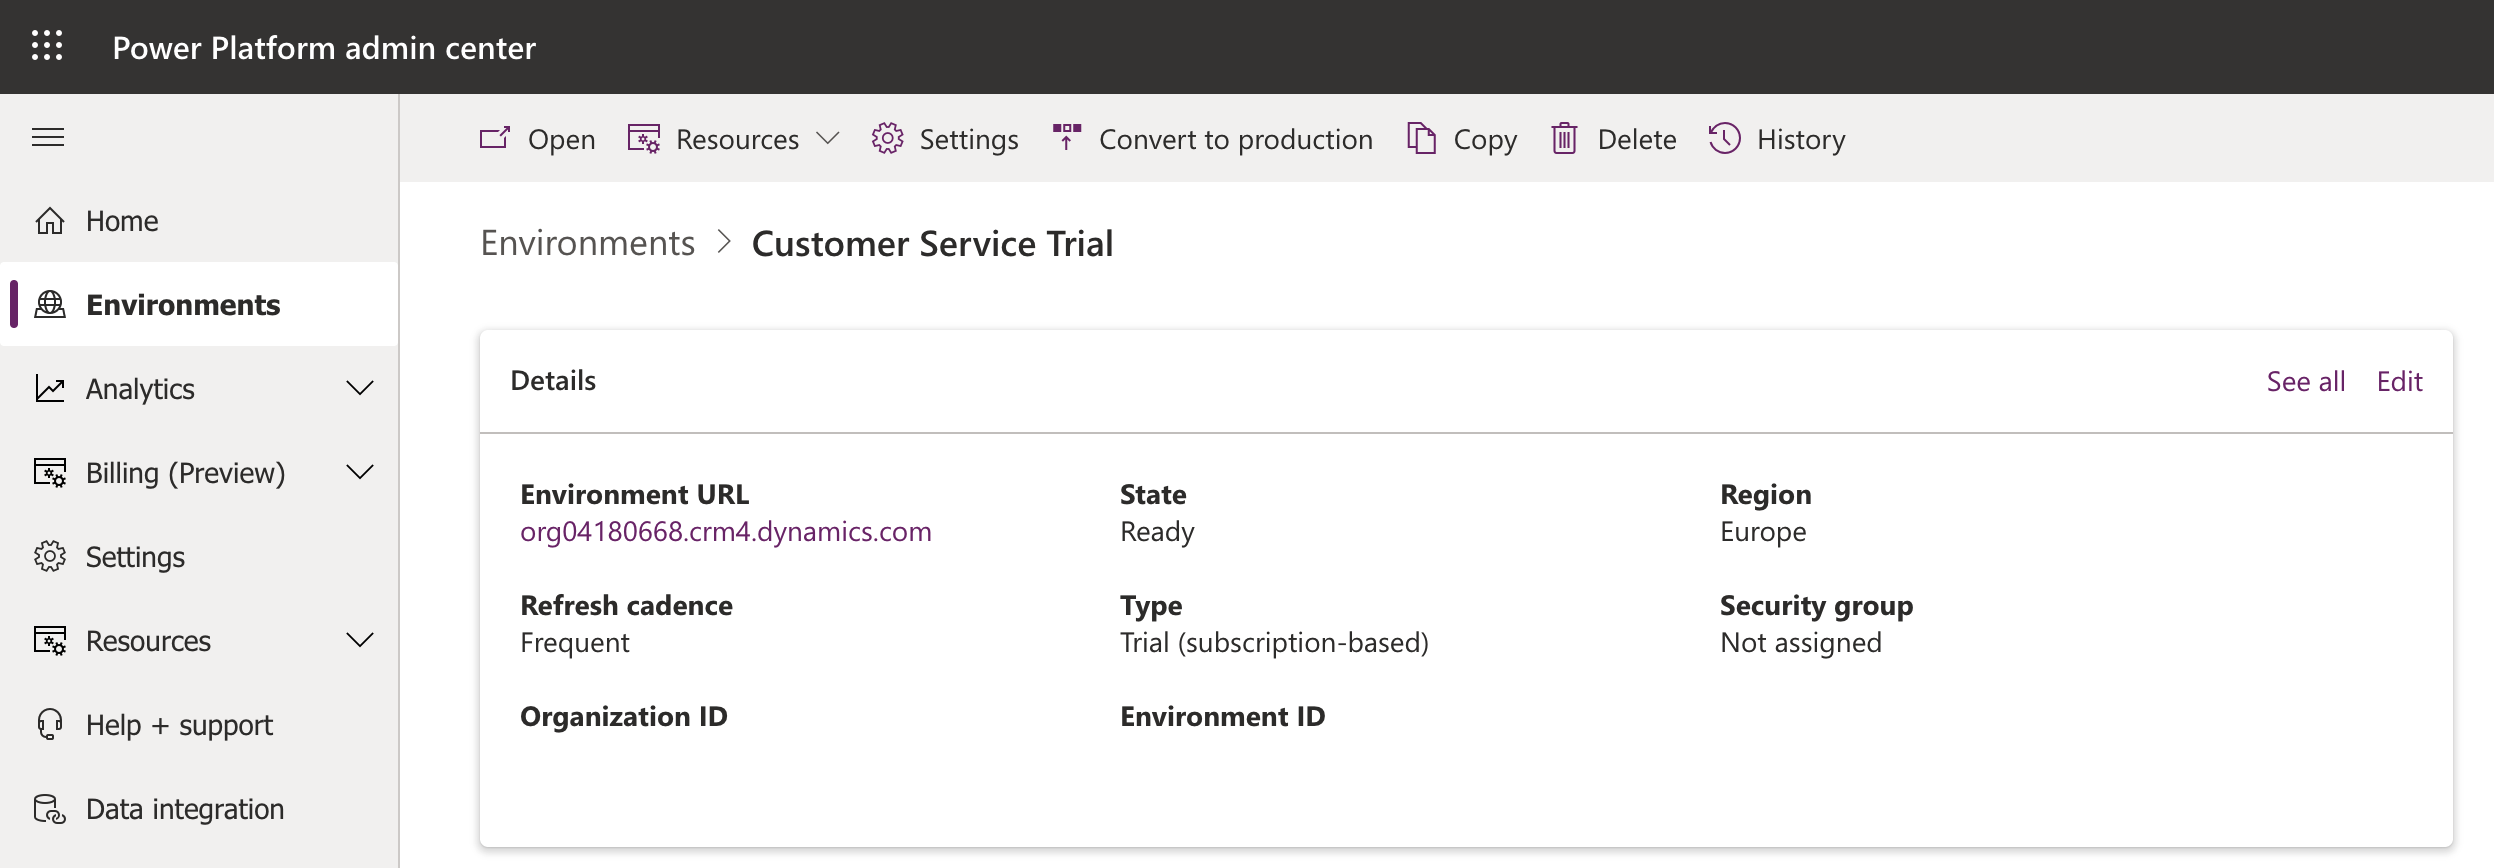Click the Environment URL label
This screenshot has height=868, width=2494.
[x=634, y=494]
